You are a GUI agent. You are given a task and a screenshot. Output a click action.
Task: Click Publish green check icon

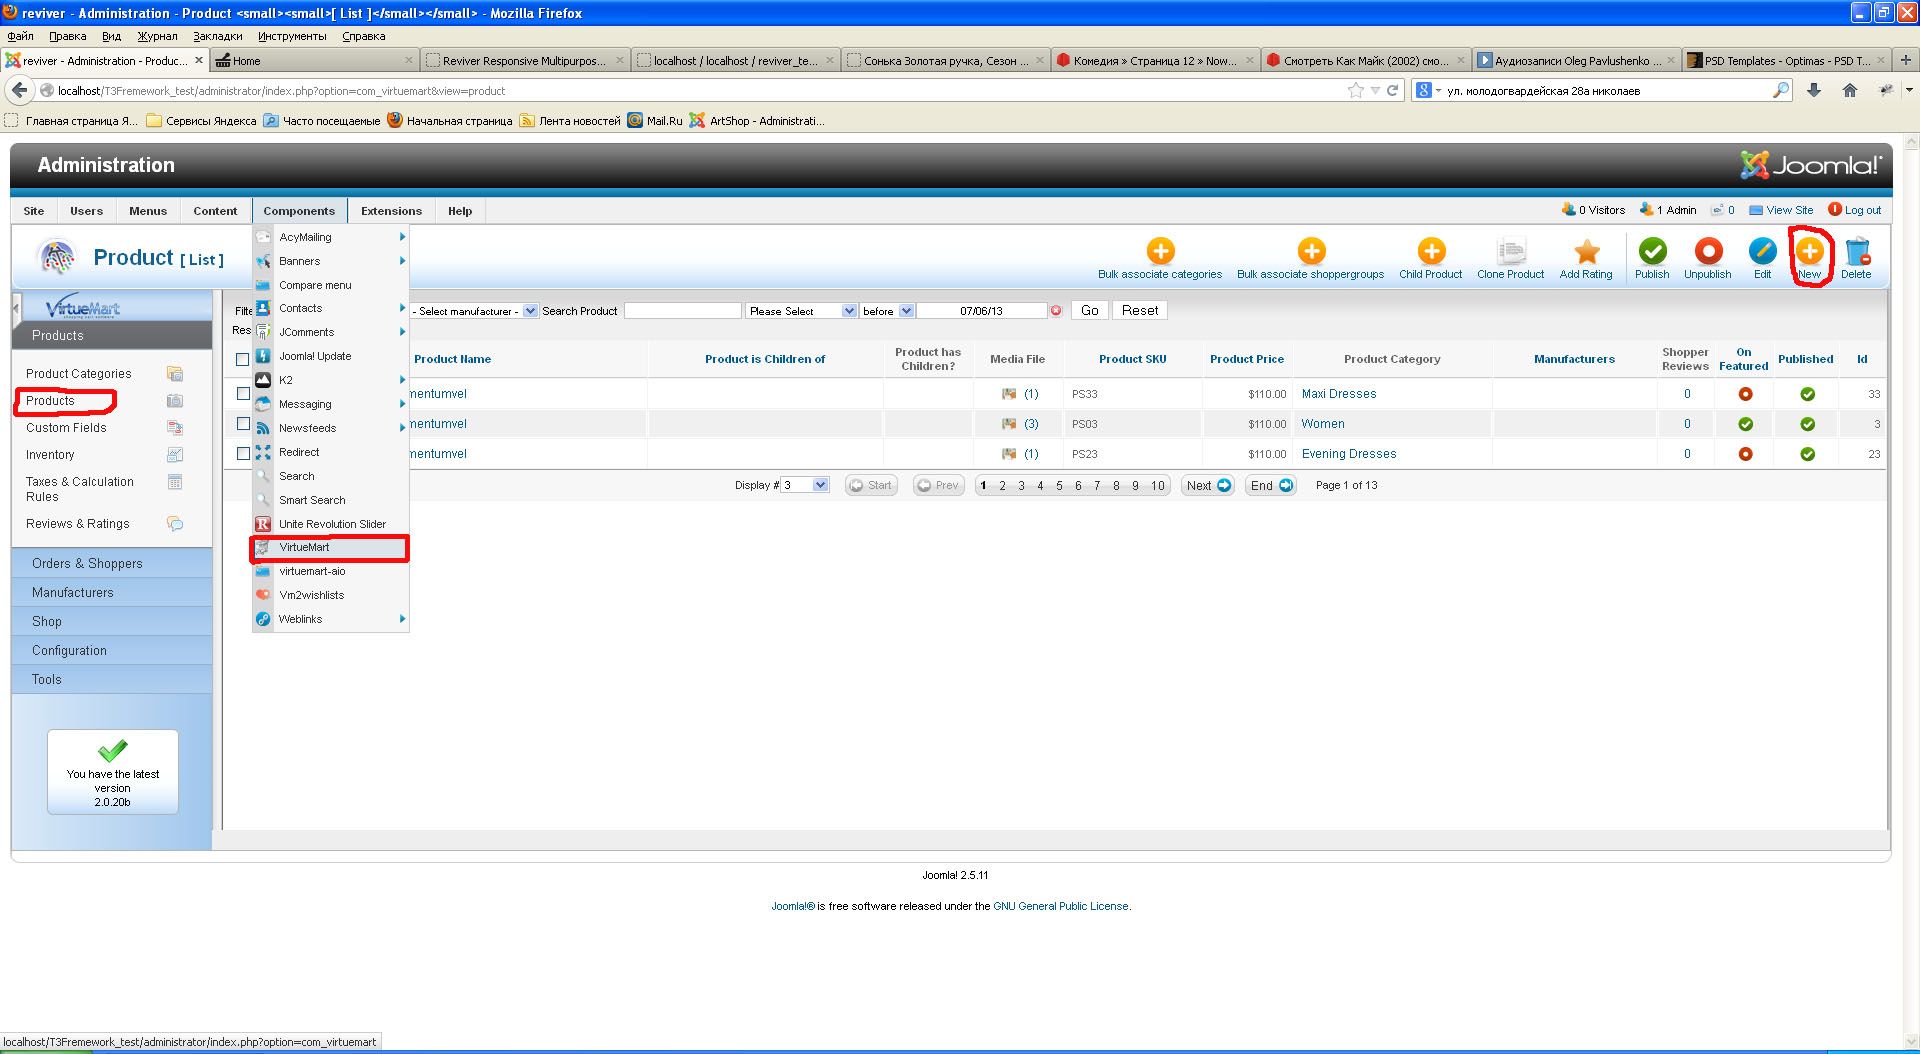[1652, 251]
